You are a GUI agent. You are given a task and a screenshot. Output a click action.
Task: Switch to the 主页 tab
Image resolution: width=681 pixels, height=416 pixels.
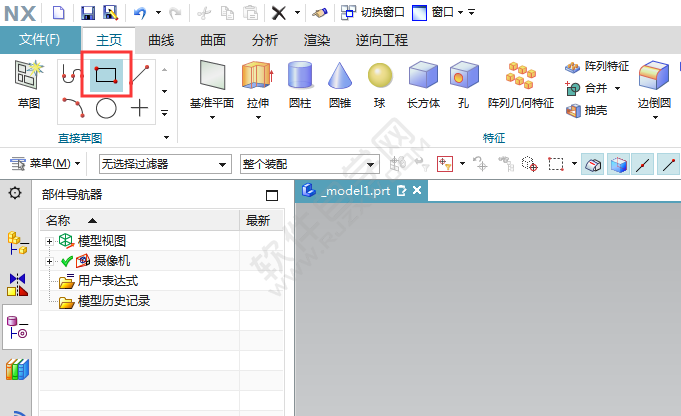click(109, 40)
